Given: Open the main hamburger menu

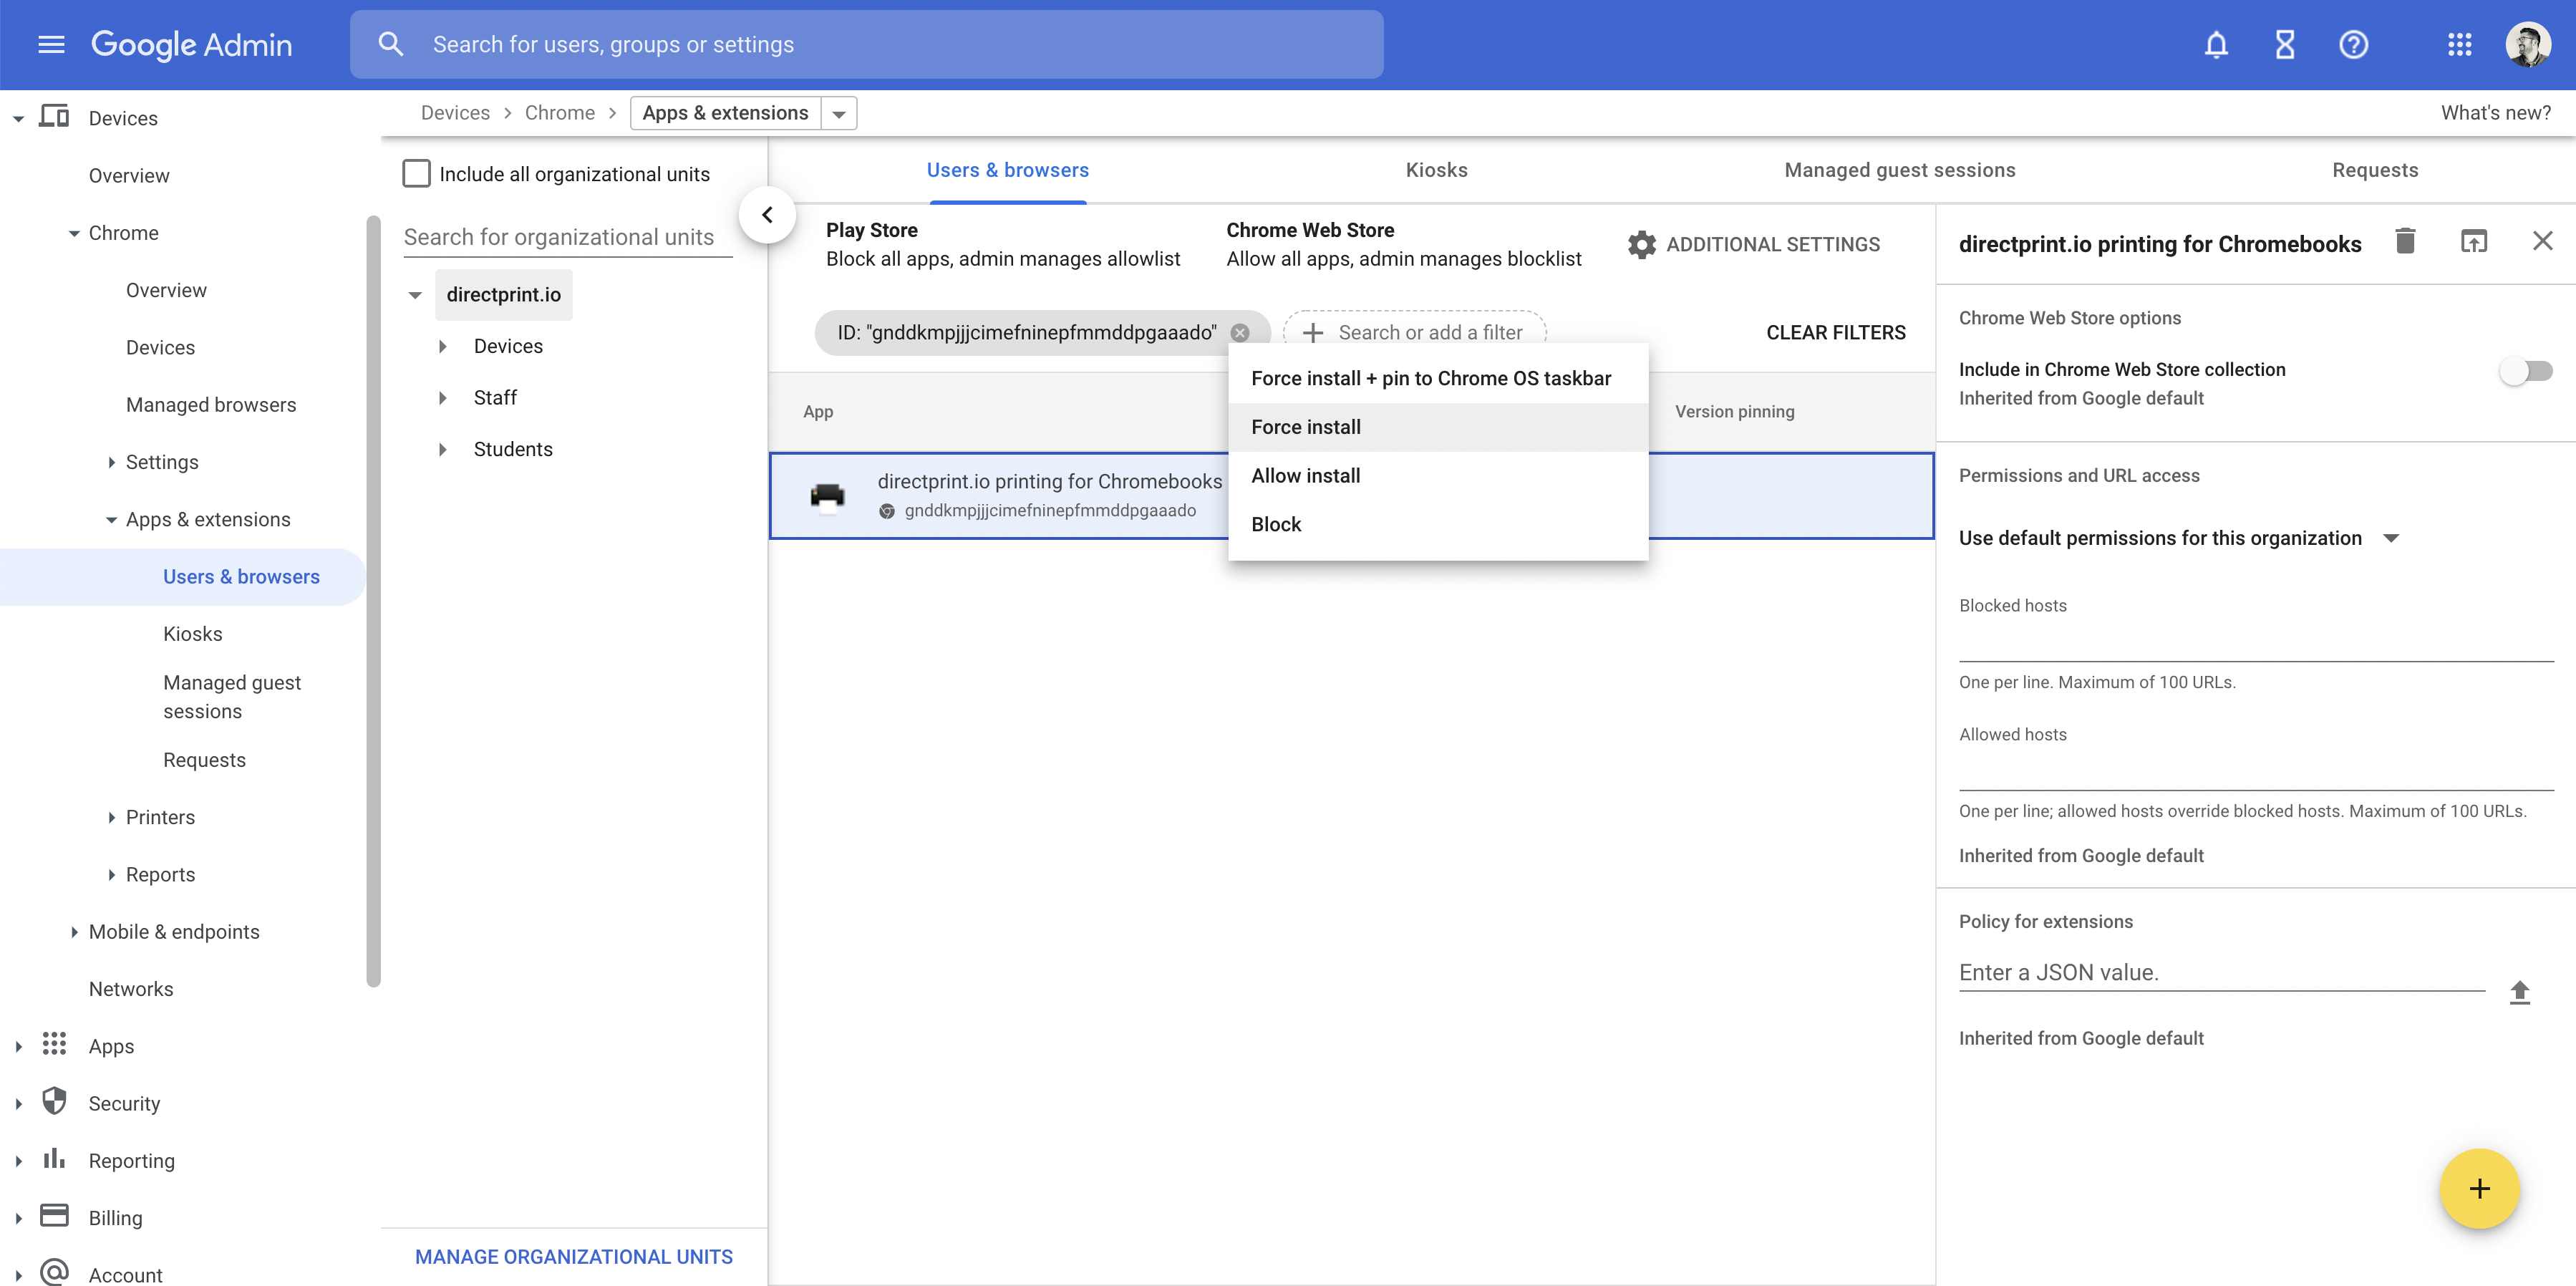Looking at the screenshot, I should pos(51,44).
